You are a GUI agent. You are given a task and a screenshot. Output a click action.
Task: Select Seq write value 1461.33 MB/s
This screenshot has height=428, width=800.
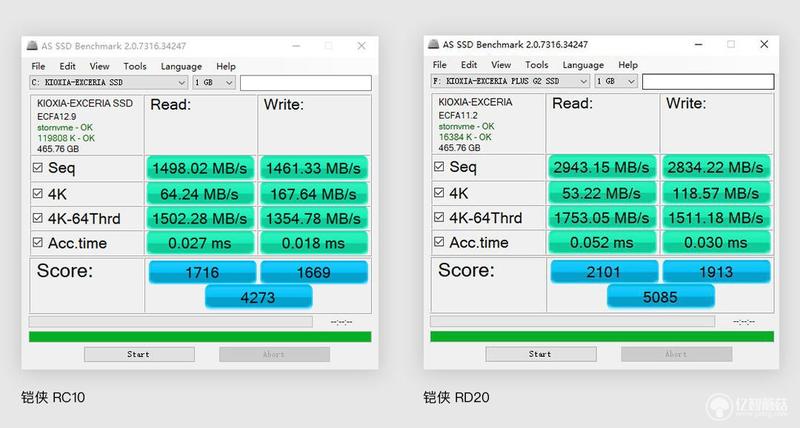(x=314, y=168)
